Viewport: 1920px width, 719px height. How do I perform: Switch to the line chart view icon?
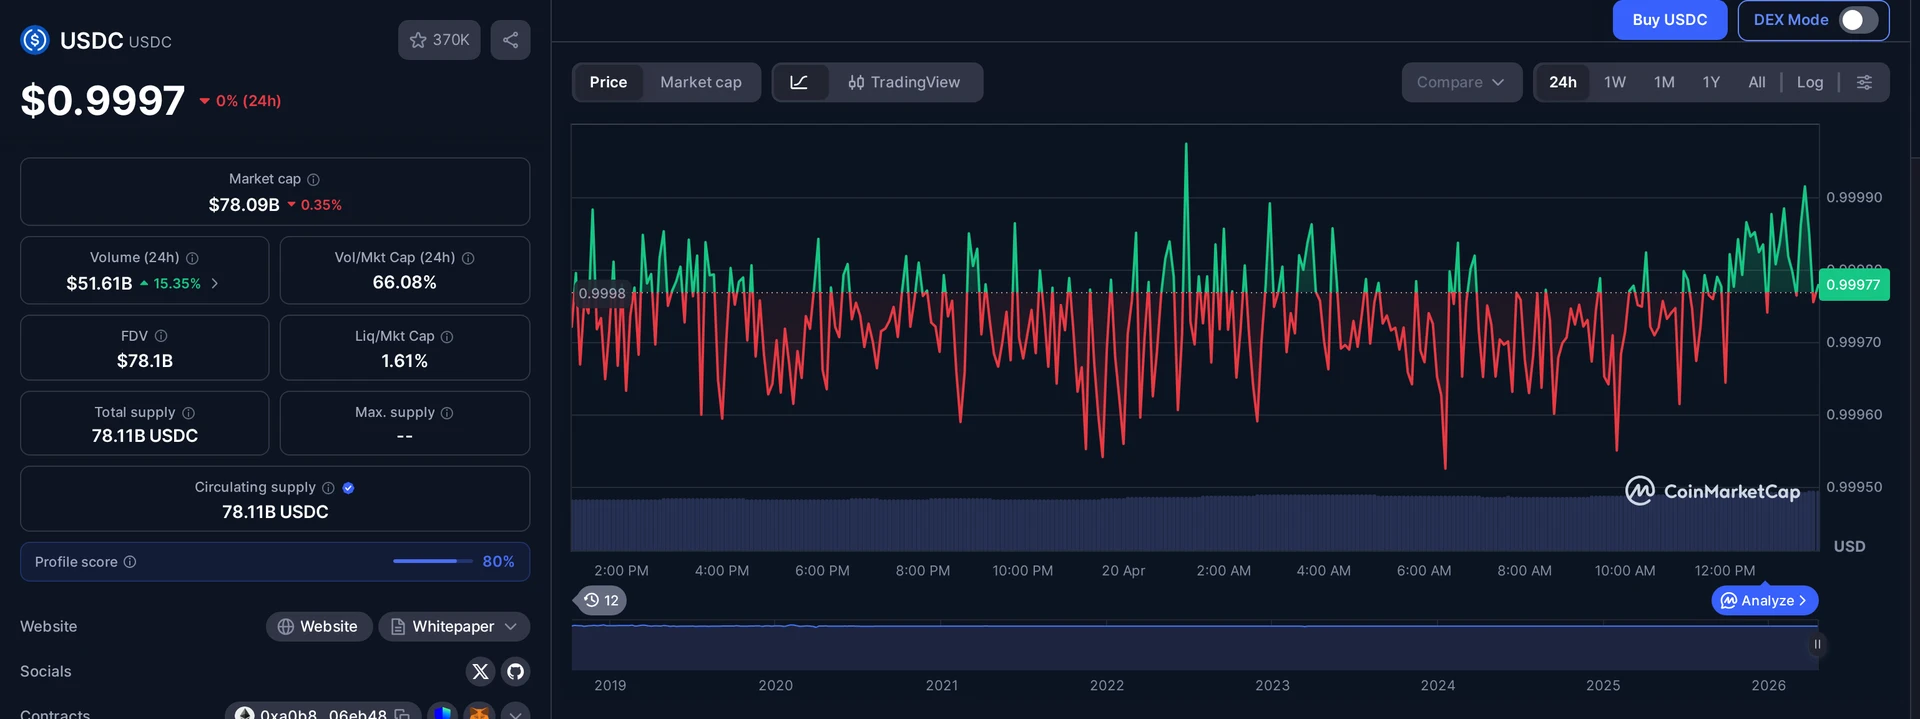pyautogui.click(x=799, y=82)
